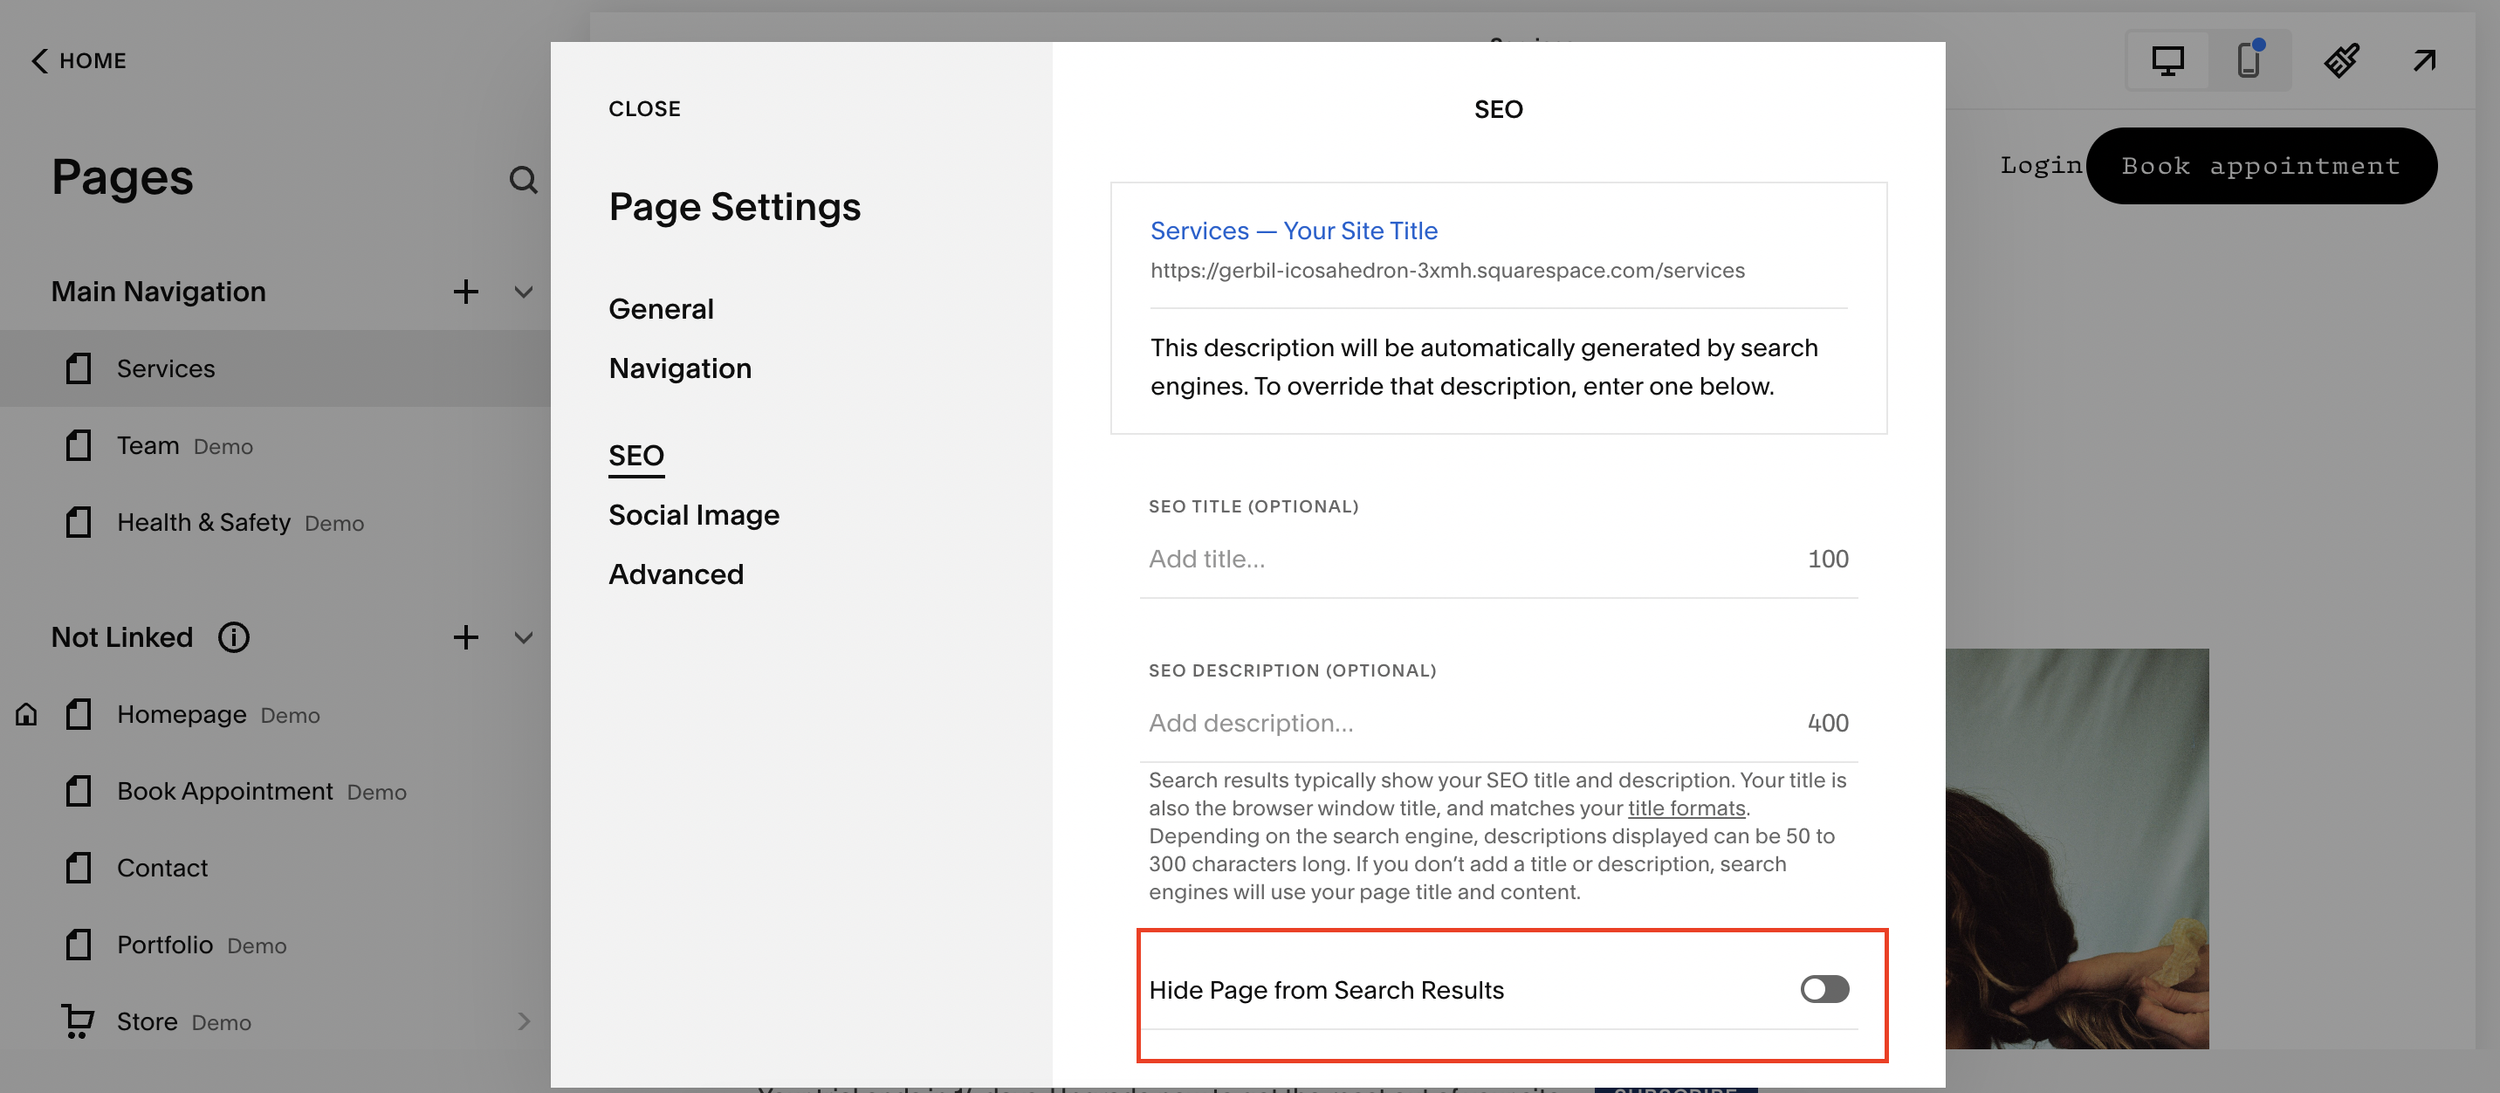
Task: Click the Store cart icon
Action: pyautogui.click(x=77, y=1021)
